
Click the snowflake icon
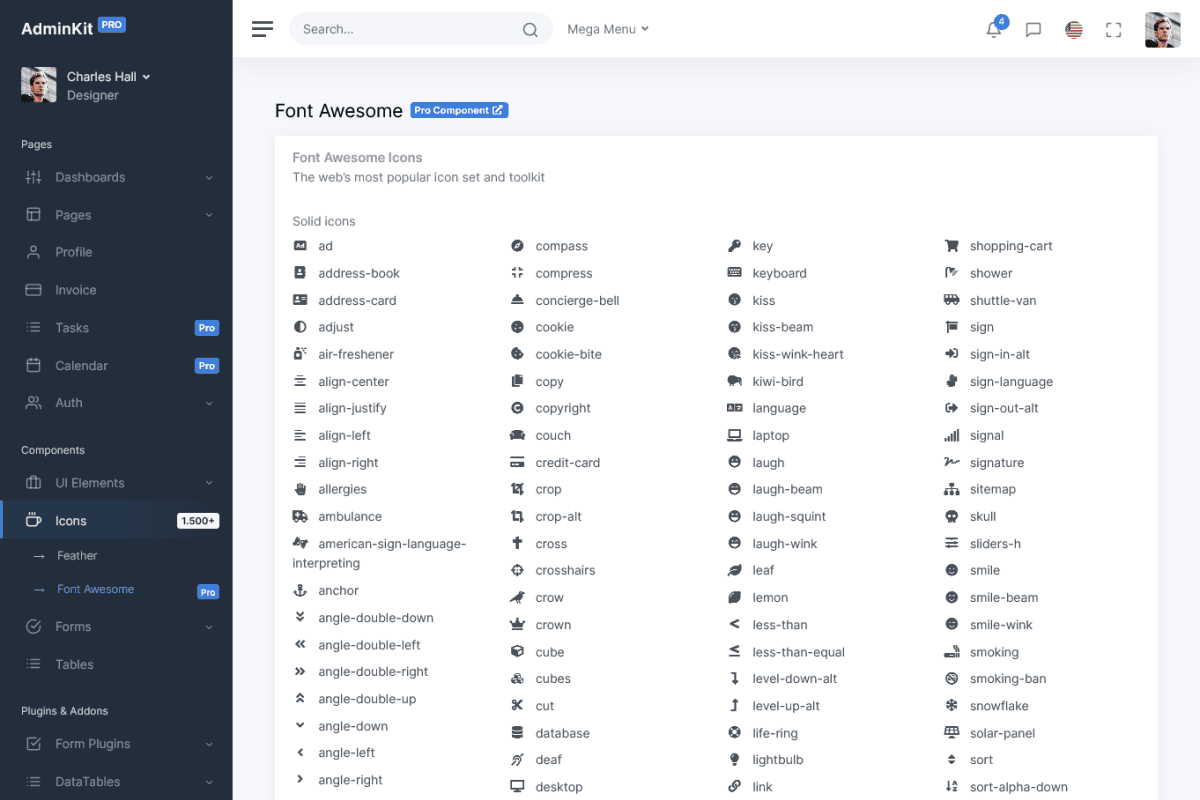[951, 706]
